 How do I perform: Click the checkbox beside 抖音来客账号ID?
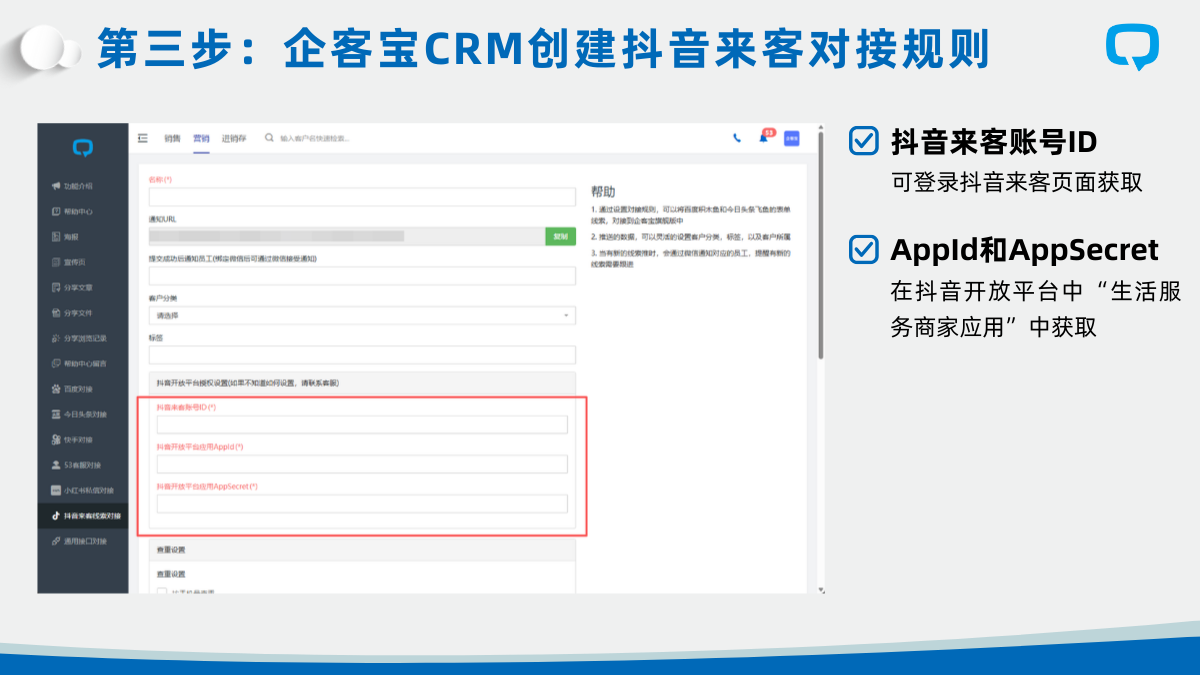[x=863, y=142]
